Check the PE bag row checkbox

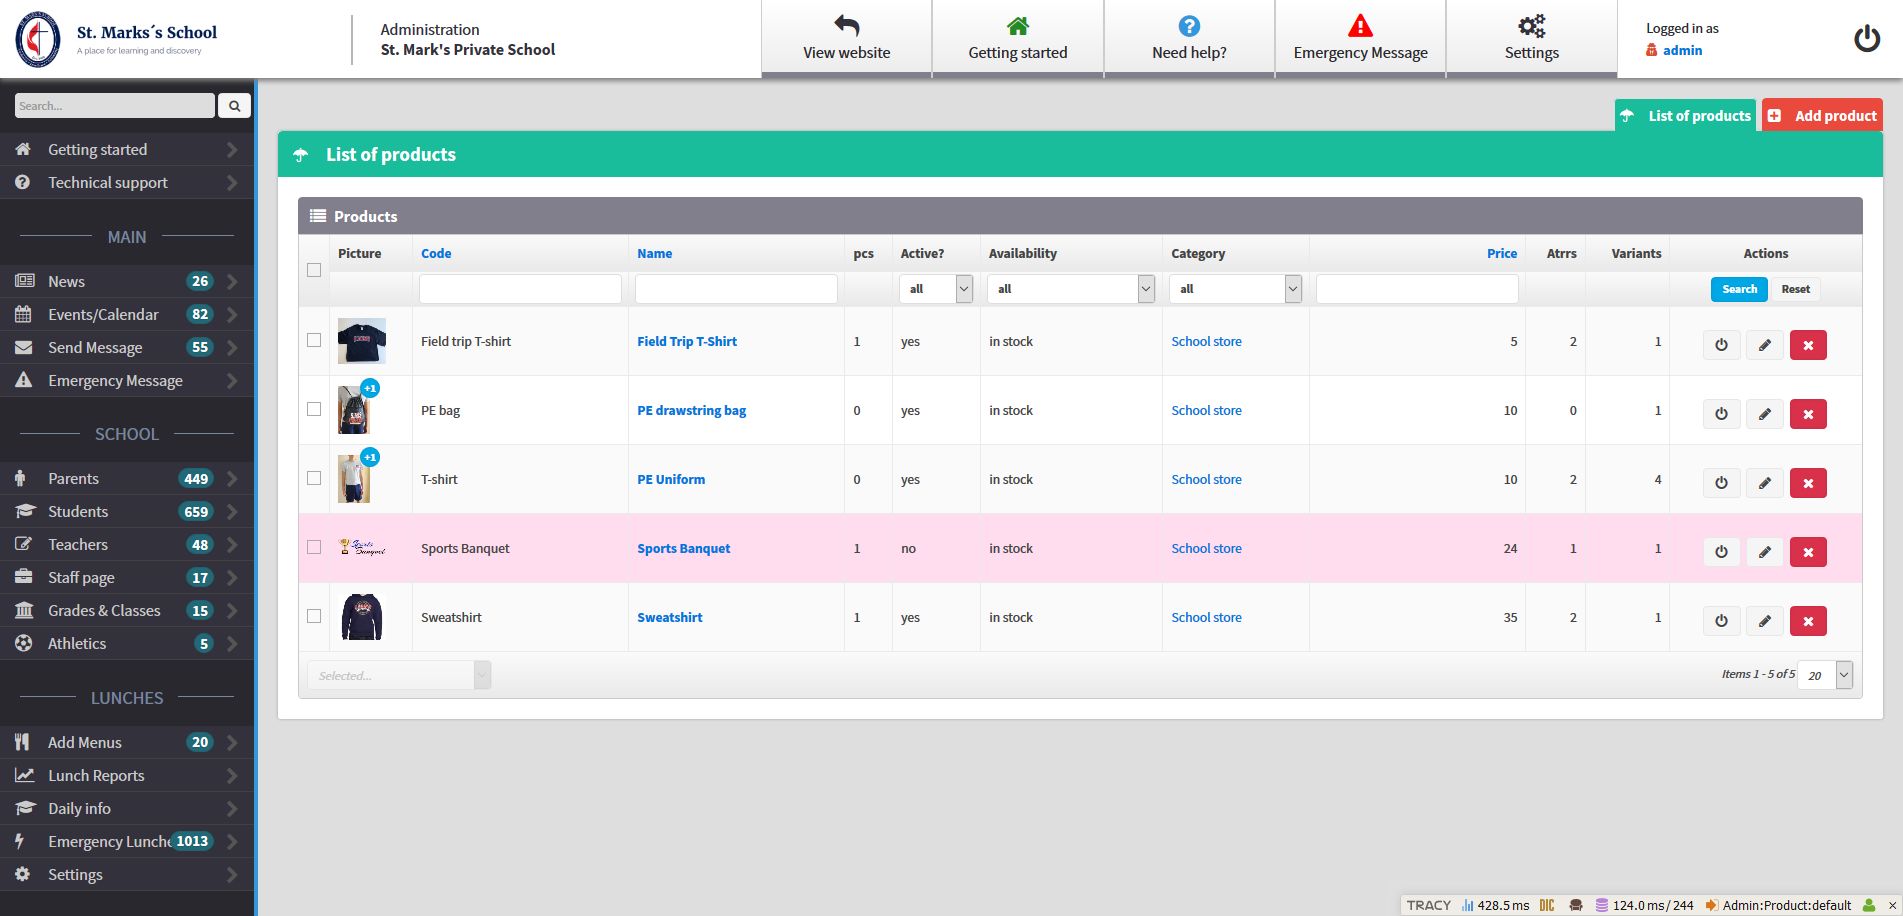click(314, 409)
